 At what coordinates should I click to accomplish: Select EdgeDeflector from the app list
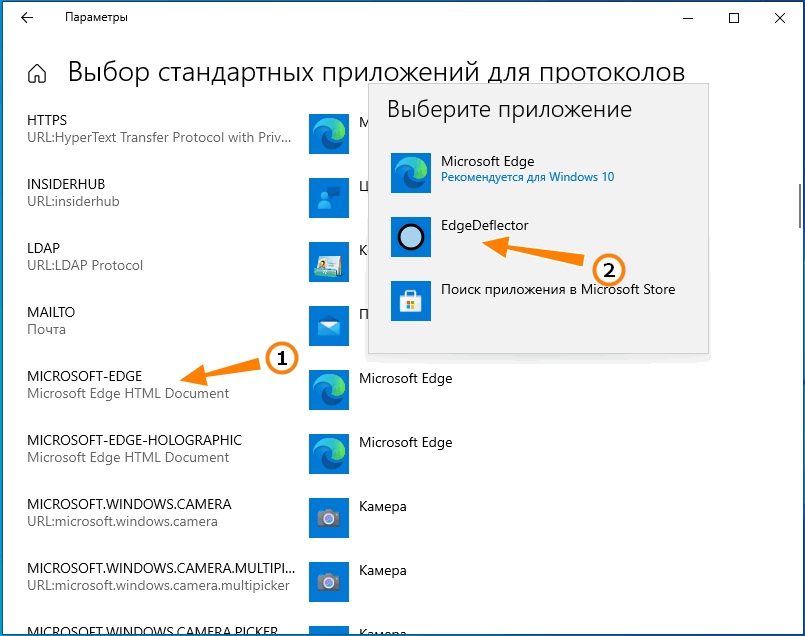[538, 237]
